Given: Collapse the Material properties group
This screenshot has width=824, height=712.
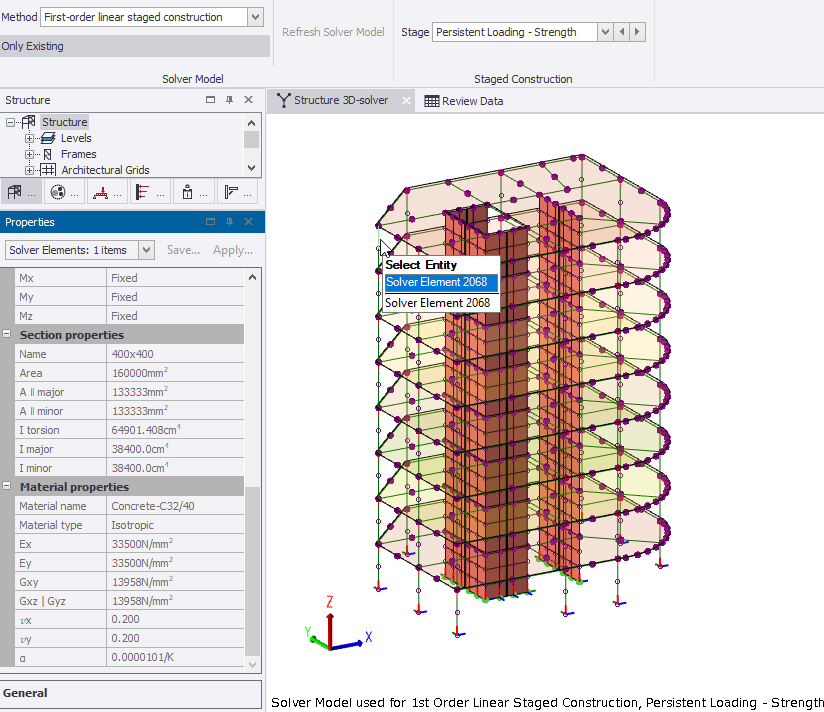Looking at the screenshot, I should tap(8, 487).
